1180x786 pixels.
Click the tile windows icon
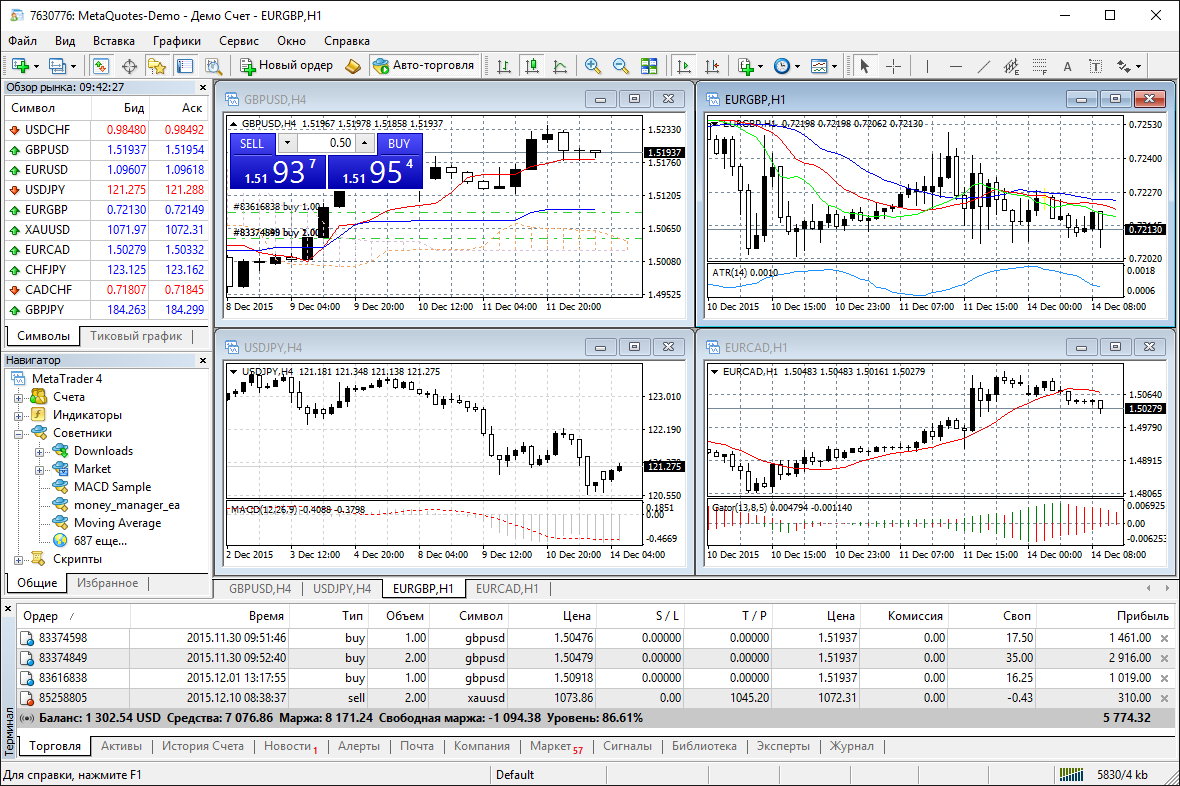(x=649, y=66)
